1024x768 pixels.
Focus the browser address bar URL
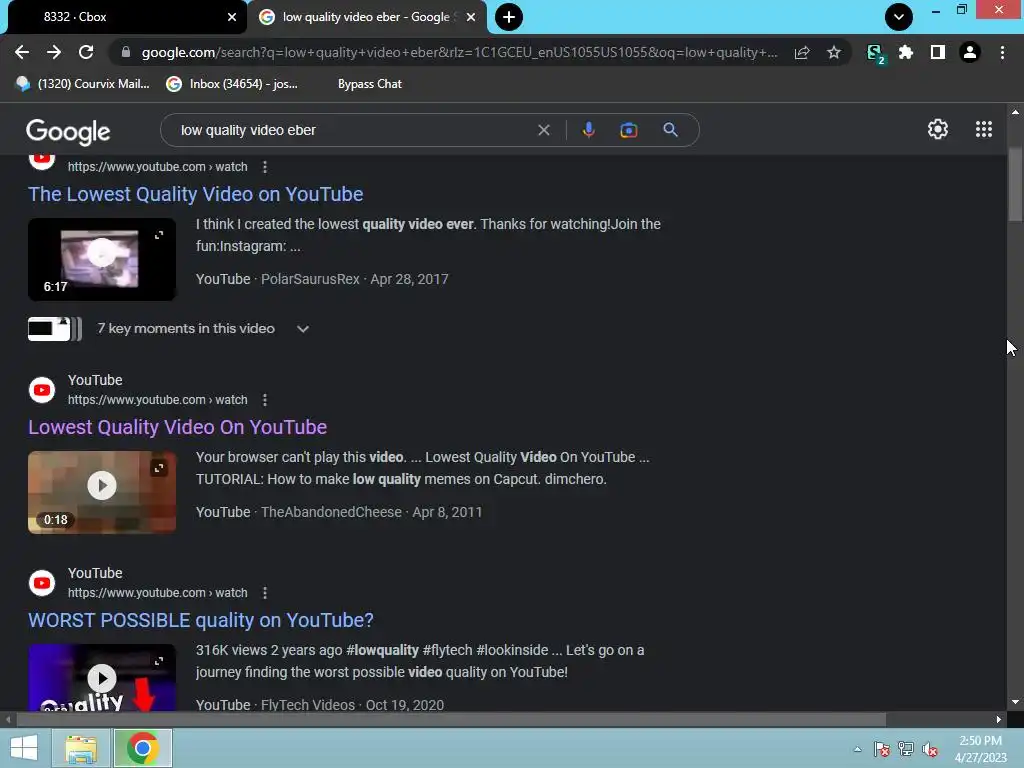[459, 52]
